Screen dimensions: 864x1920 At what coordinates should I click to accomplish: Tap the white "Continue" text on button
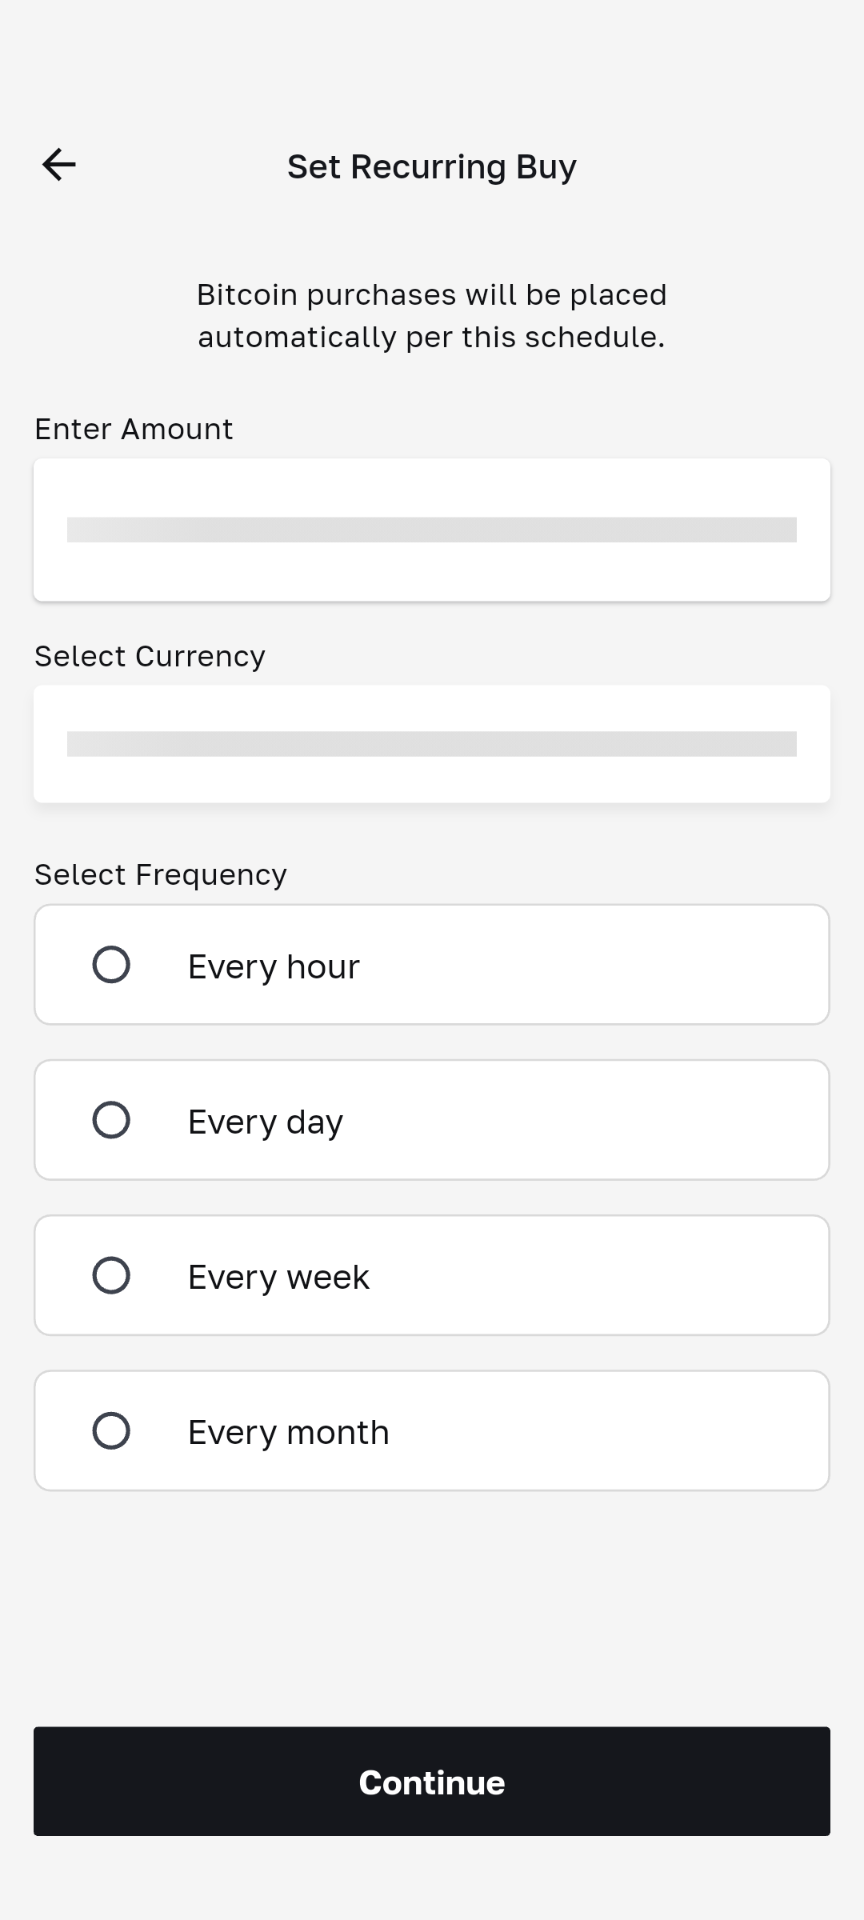(432, 1782)
